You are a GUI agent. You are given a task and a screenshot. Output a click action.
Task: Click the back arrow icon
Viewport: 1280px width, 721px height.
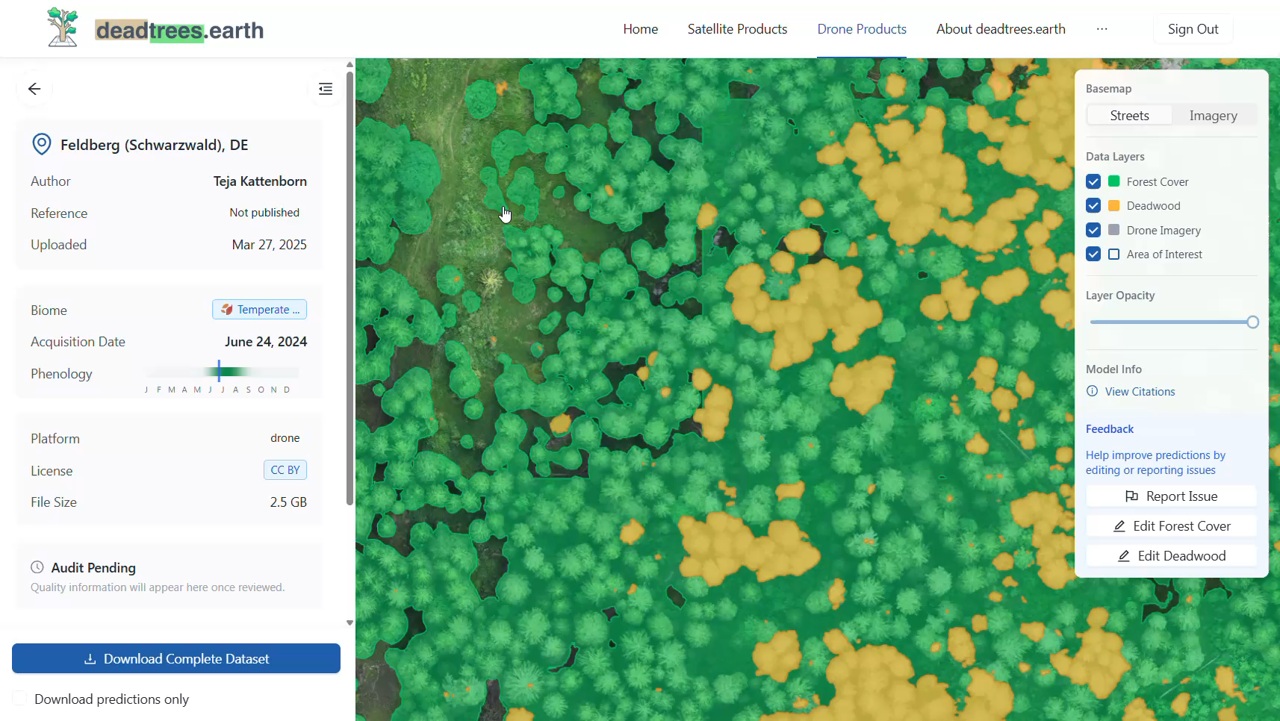point(34,89)
